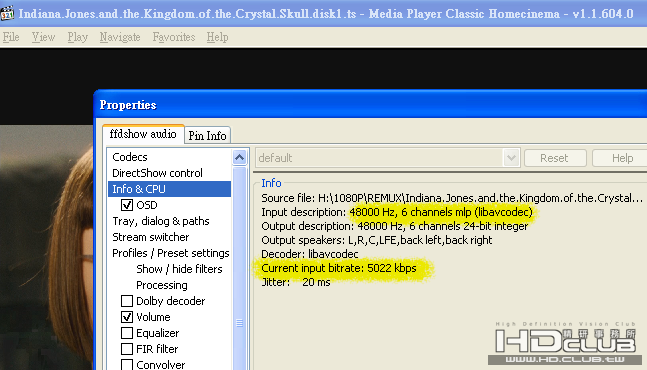Select the Processing entry
The height and width of the screenshot is (370, 647).
(x=162, y=285)
